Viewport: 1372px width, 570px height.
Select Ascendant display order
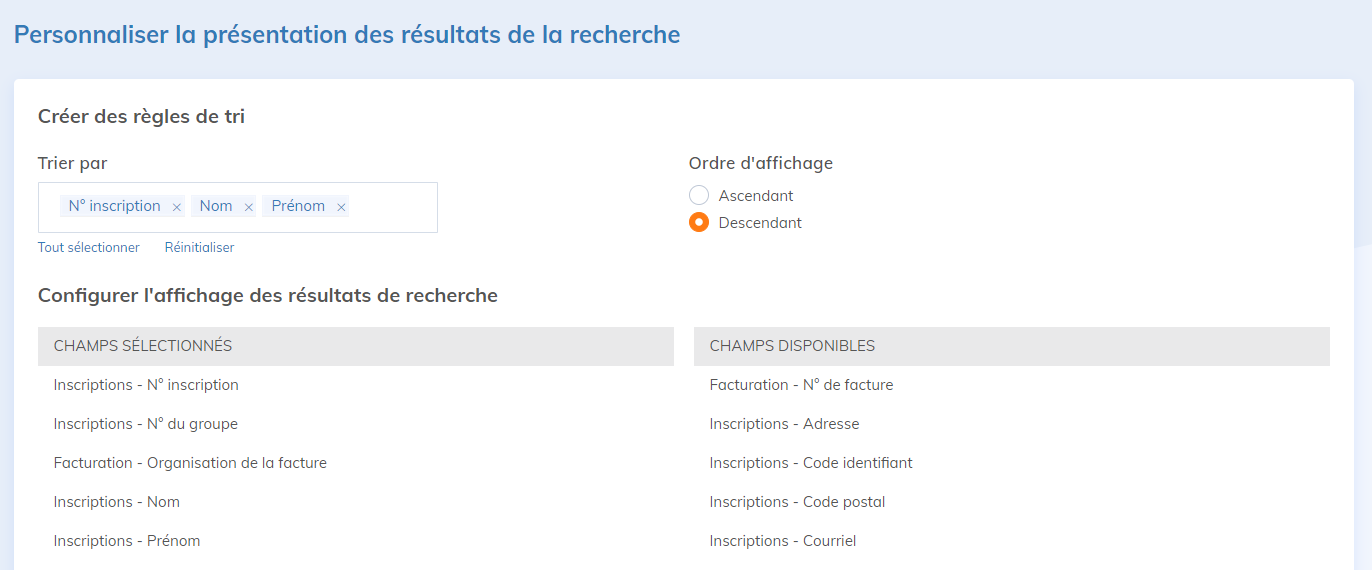pos(699,196)
